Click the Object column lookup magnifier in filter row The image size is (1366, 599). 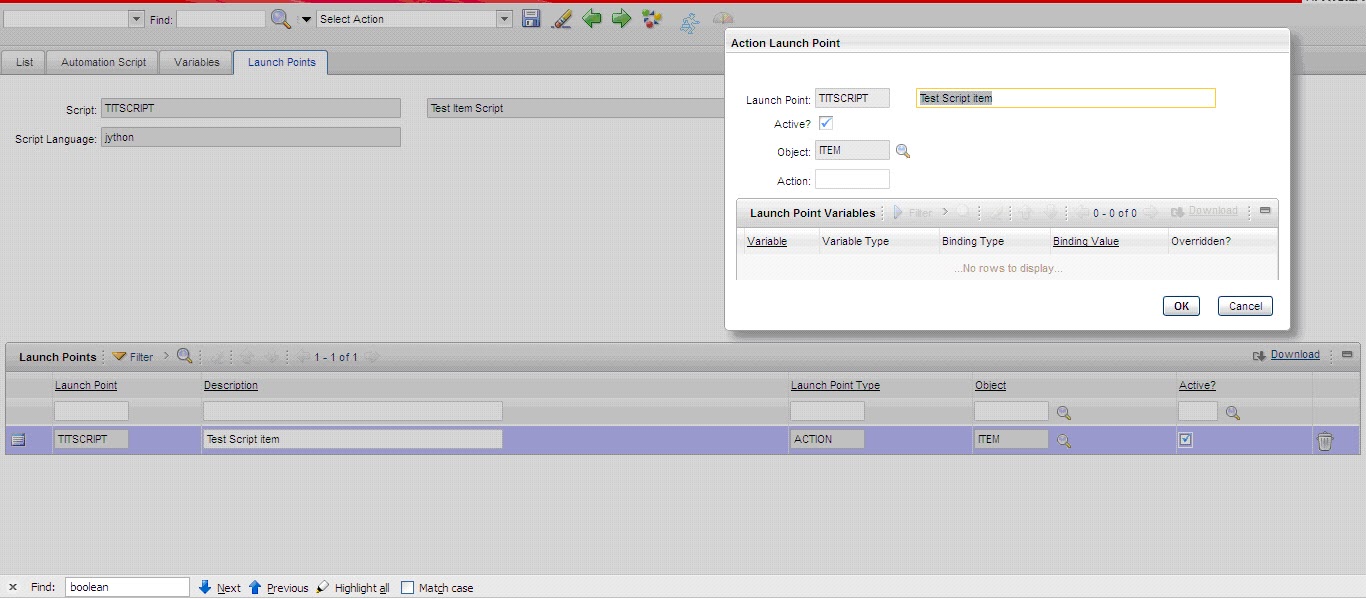pos(1064,411)
